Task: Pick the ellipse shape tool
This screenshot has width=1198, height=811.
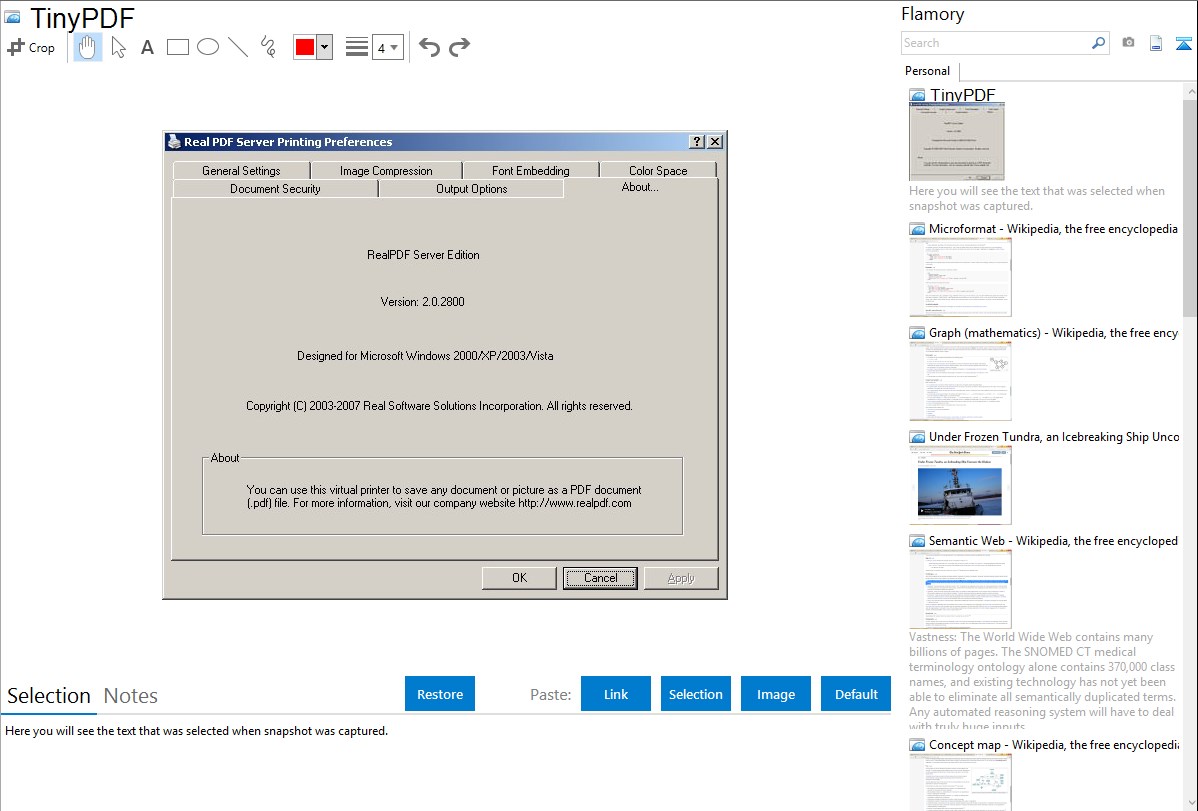Action: pyautogui.click(x=208, y=47)
